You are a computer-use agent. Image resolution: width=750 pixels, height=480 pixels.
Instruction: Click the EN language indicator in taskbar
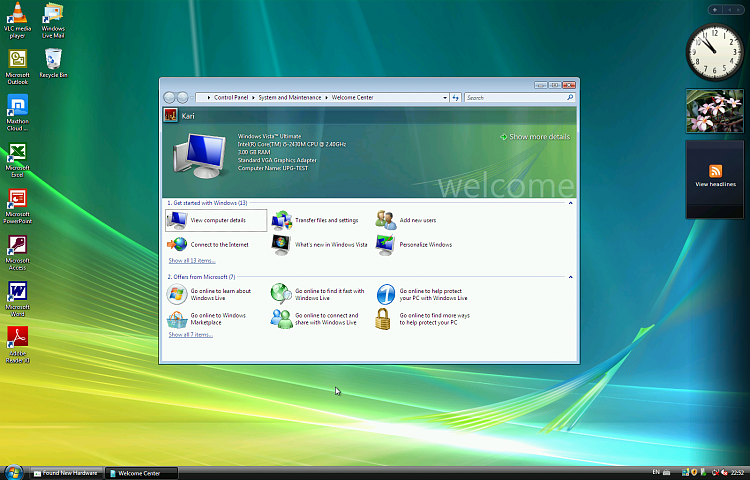coord(656,472)
